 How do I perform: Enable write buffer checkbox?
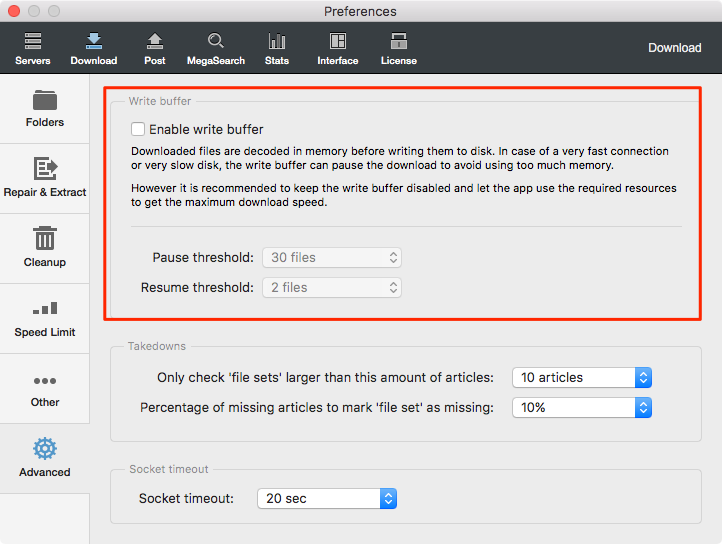point(138,129)
